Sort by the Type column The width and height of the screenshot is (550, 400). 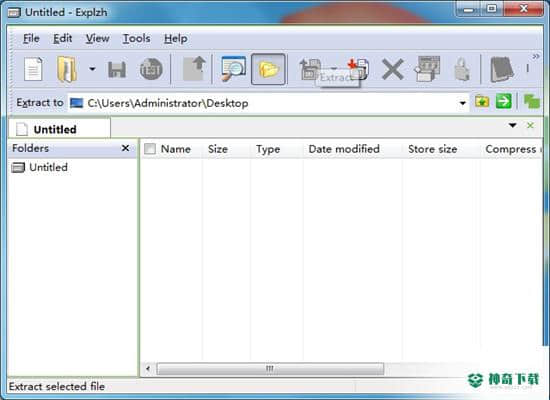point(268,149)
